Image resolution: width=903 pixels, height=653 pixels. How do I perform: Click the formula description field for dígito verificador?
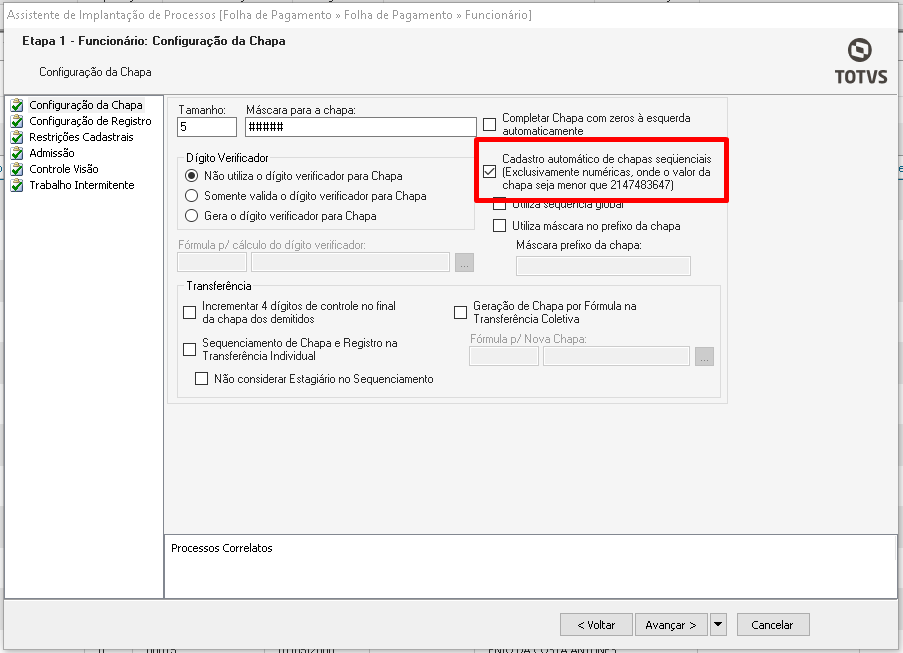click(x=351, y=262)
